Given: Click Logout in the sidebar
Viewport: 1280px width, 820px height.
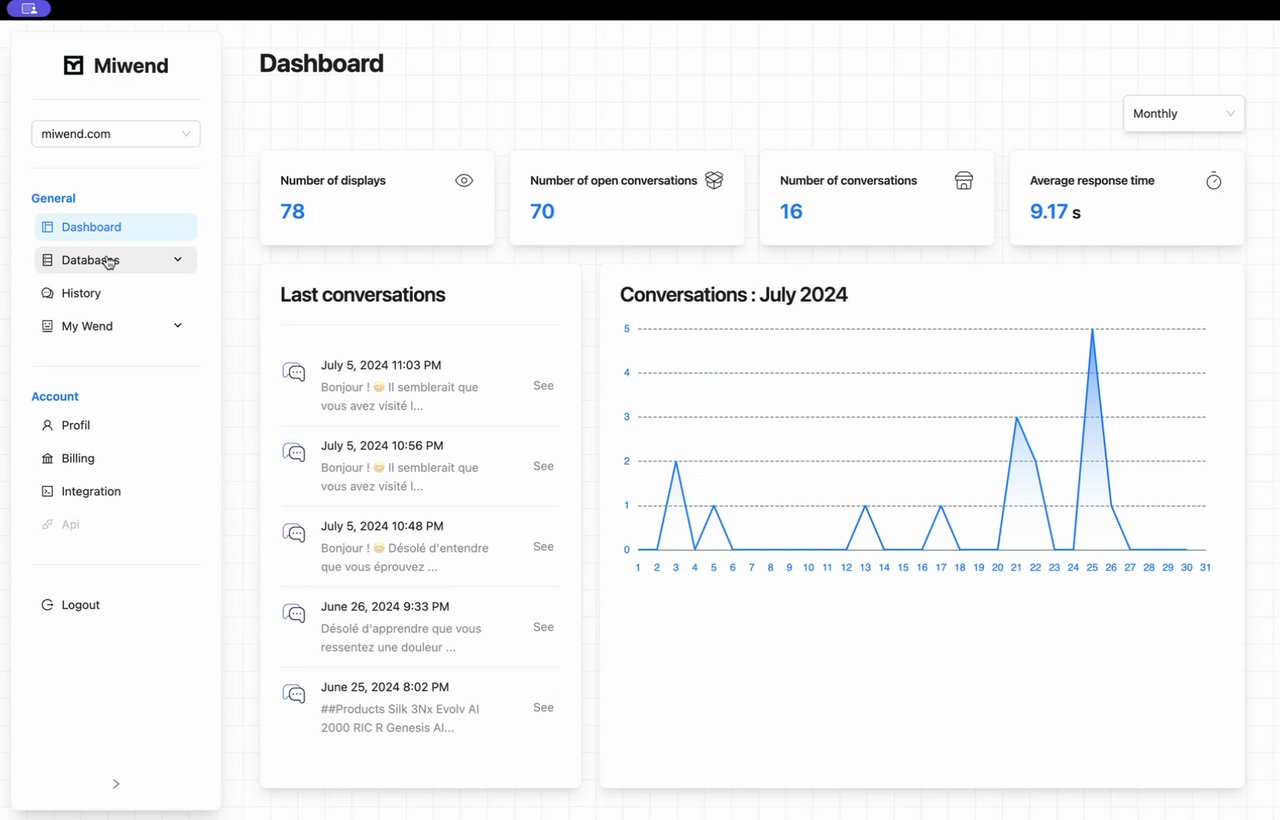Looking at the screenshot, I should pyautogui.click(x=116, y=605).
